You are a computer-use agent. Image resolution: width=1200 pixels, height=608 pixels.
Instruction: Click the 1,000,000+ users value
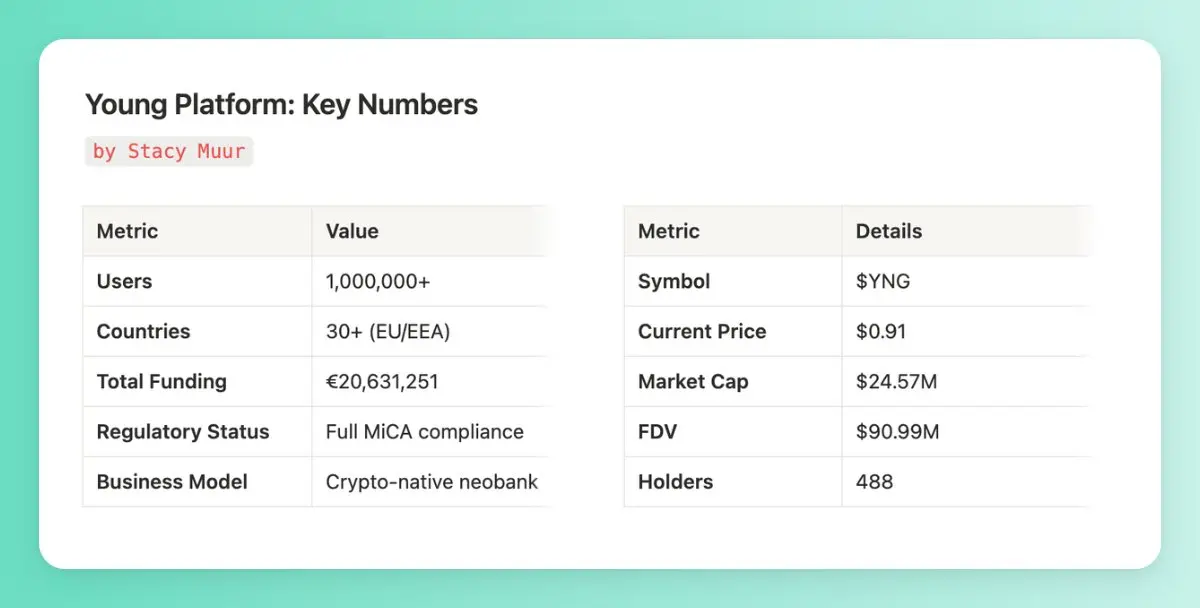378,281
